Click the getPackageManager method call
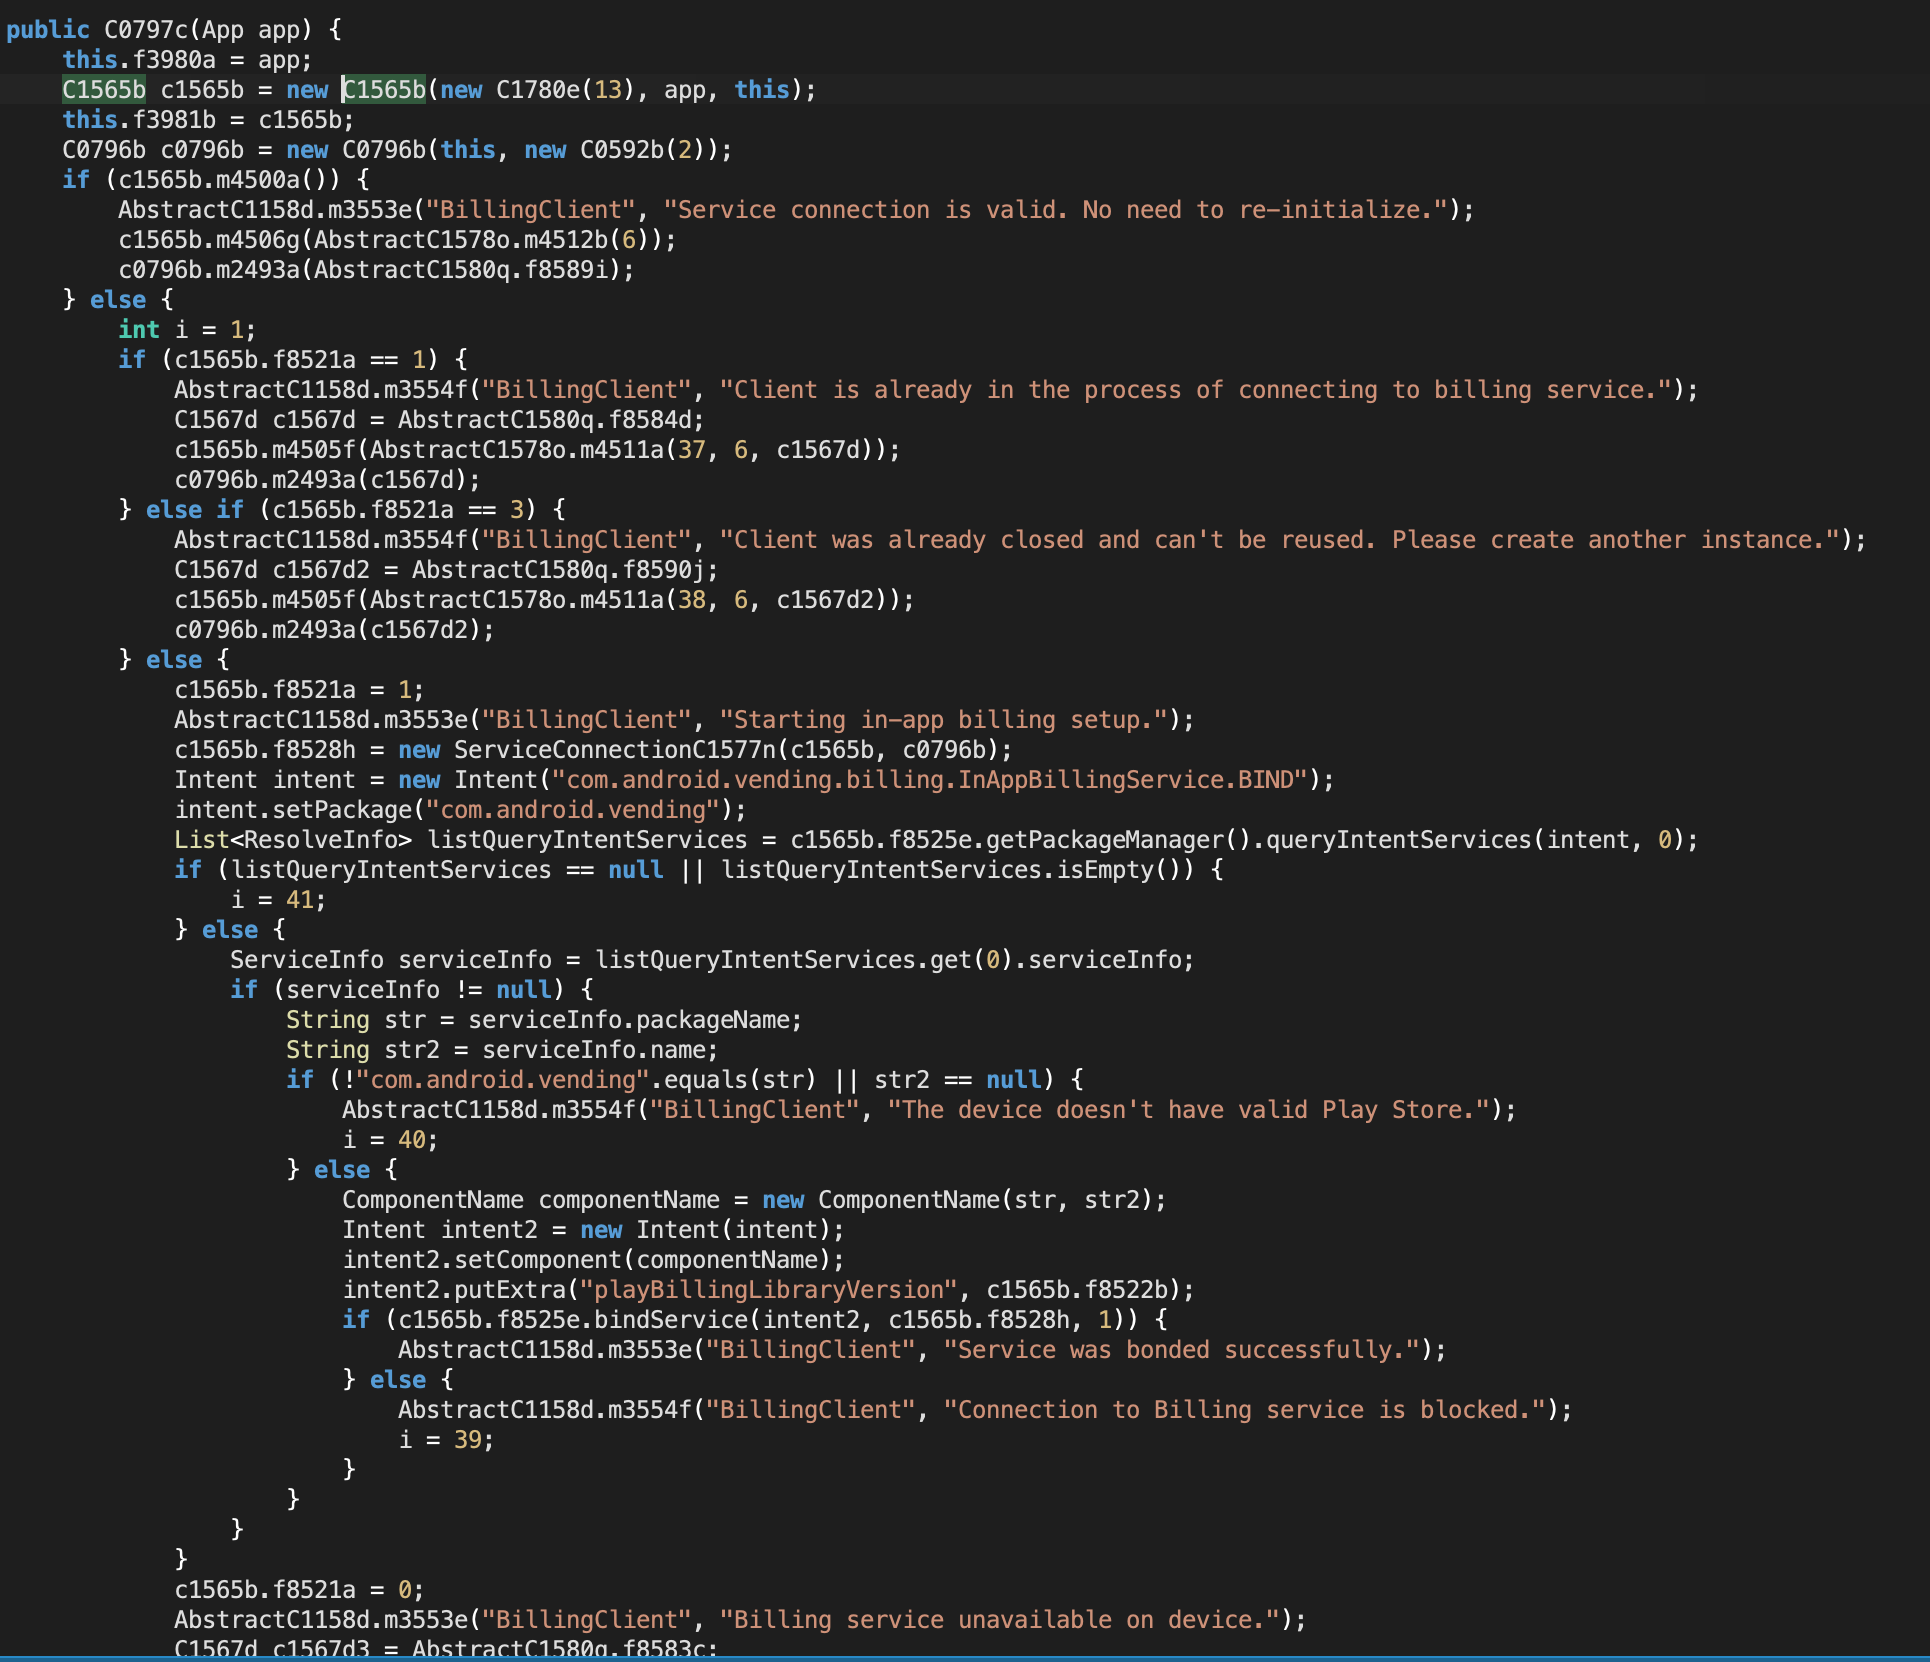The image size is (1930, 1662). tap(1105, 840)
